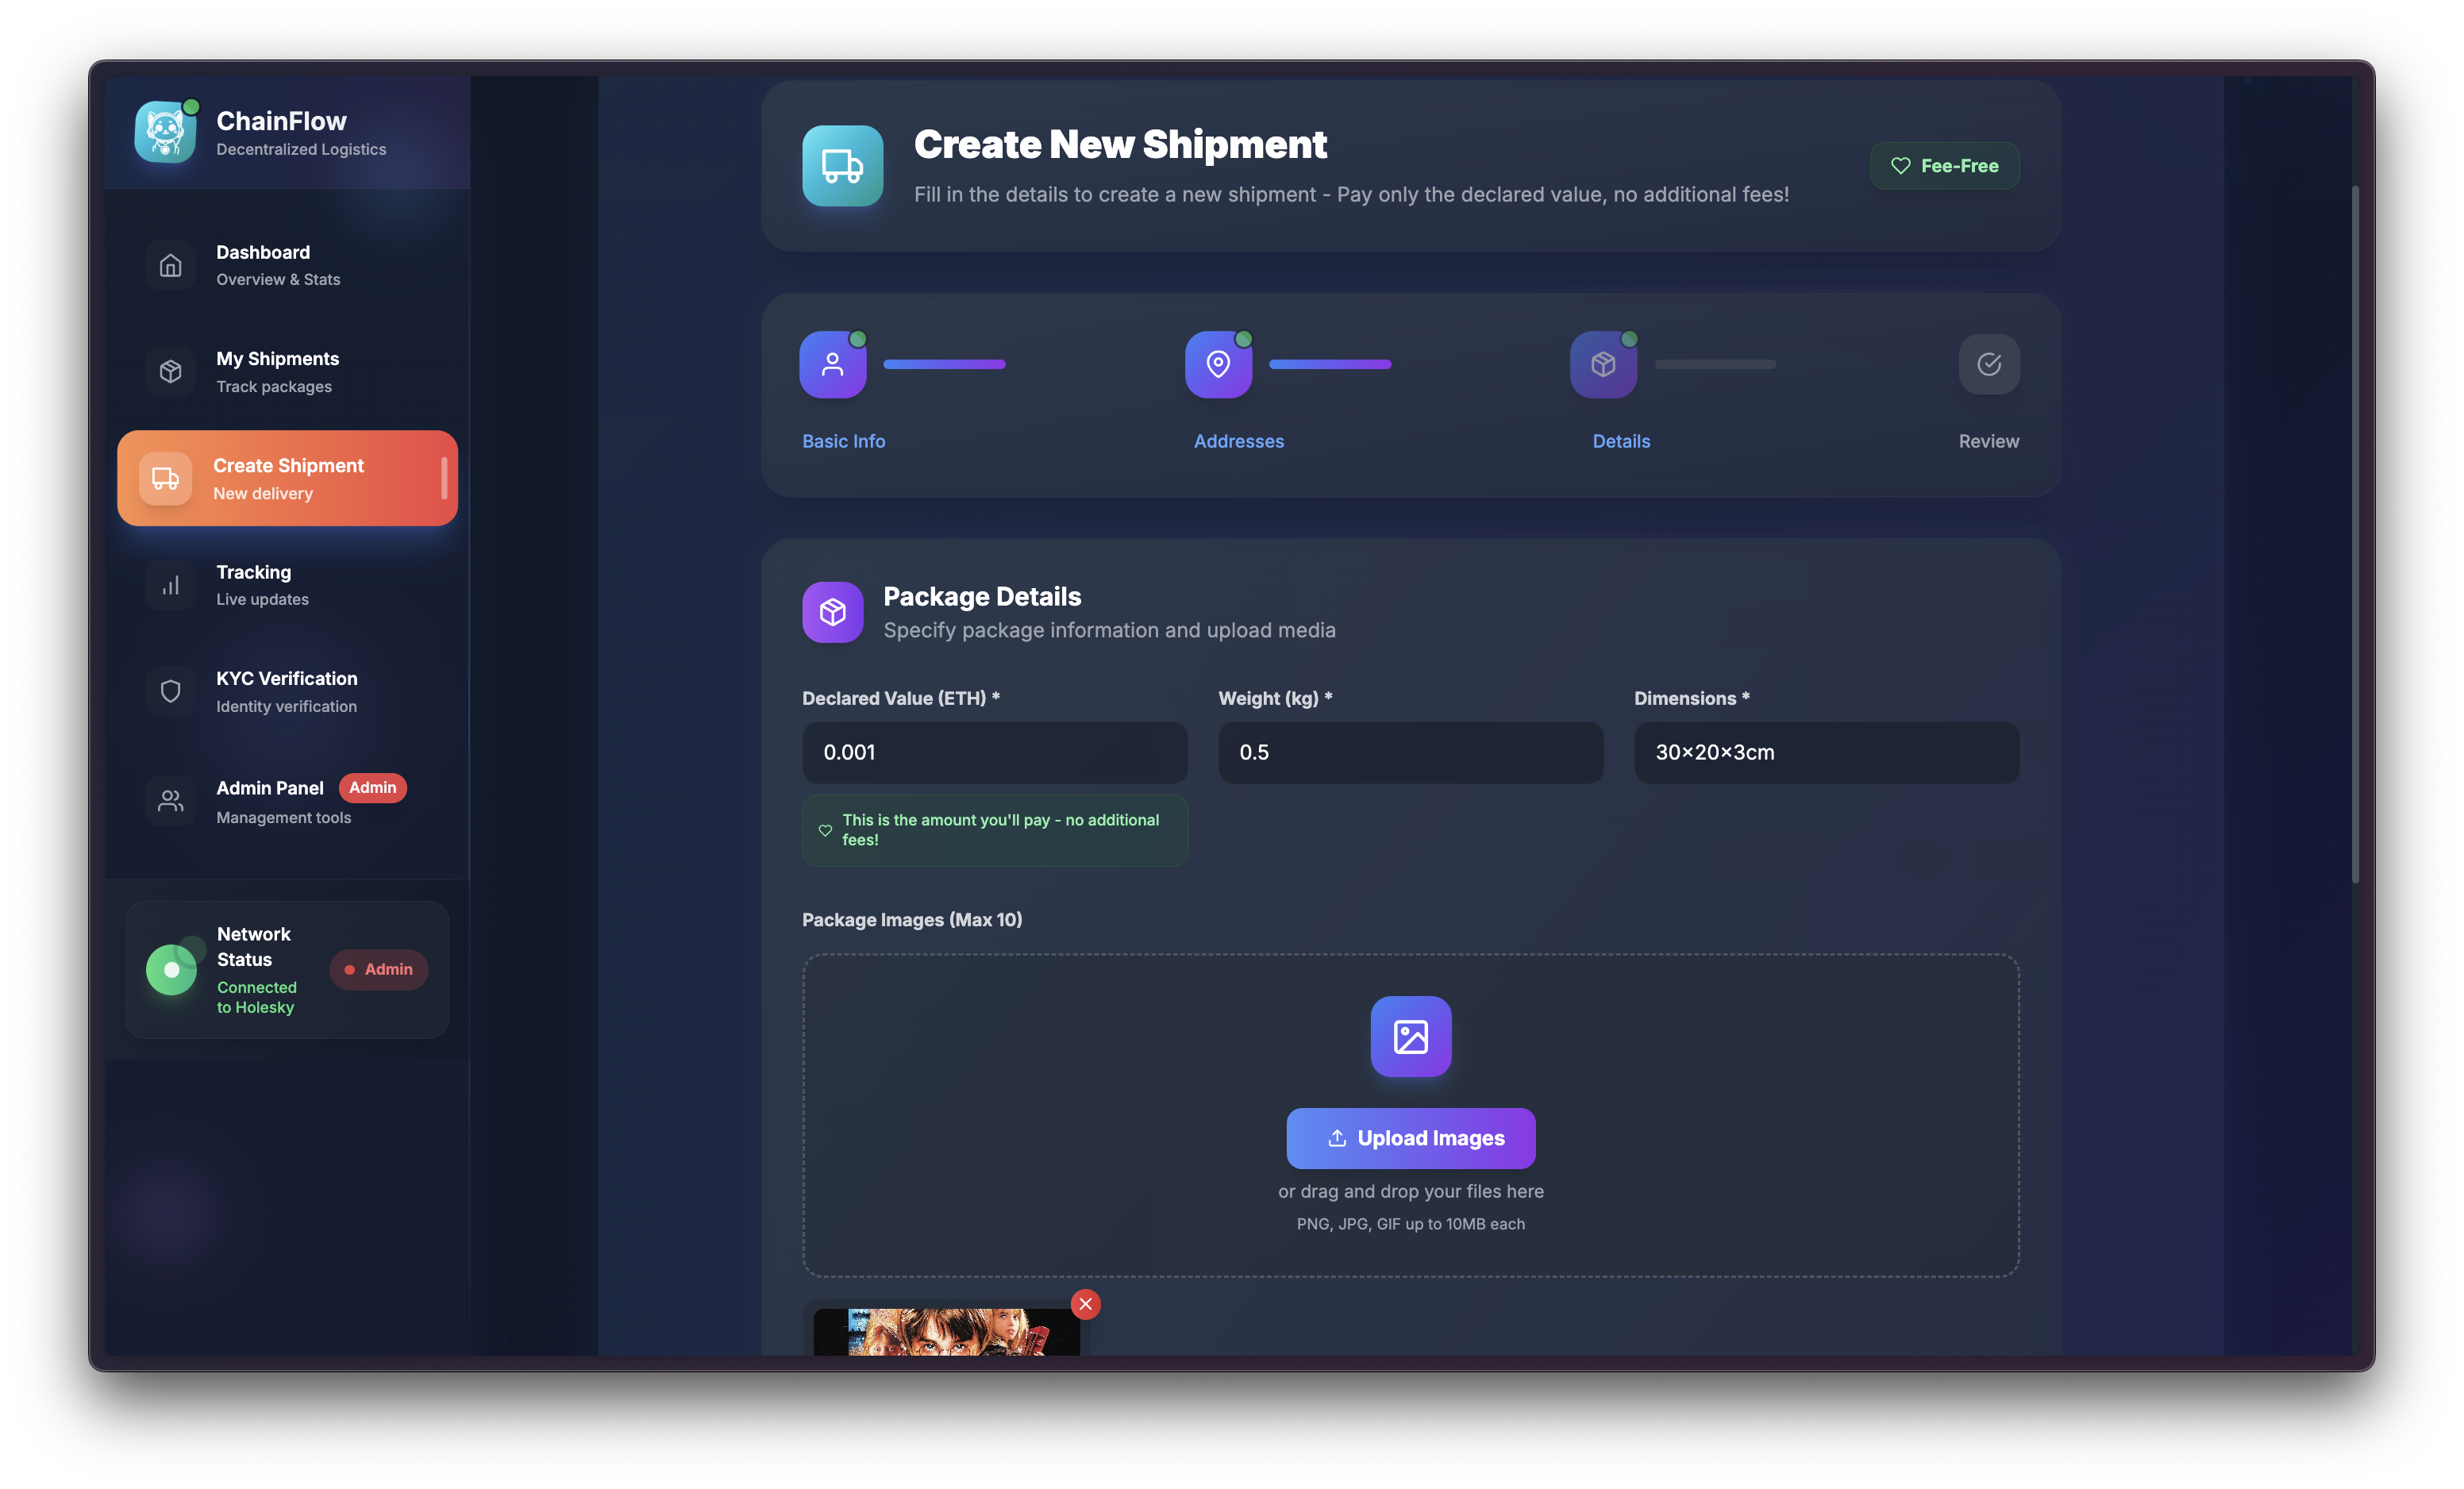Click the uploaded package image thumbnail
The height and width of the screenshot is (1489, 2464).
945,1332
